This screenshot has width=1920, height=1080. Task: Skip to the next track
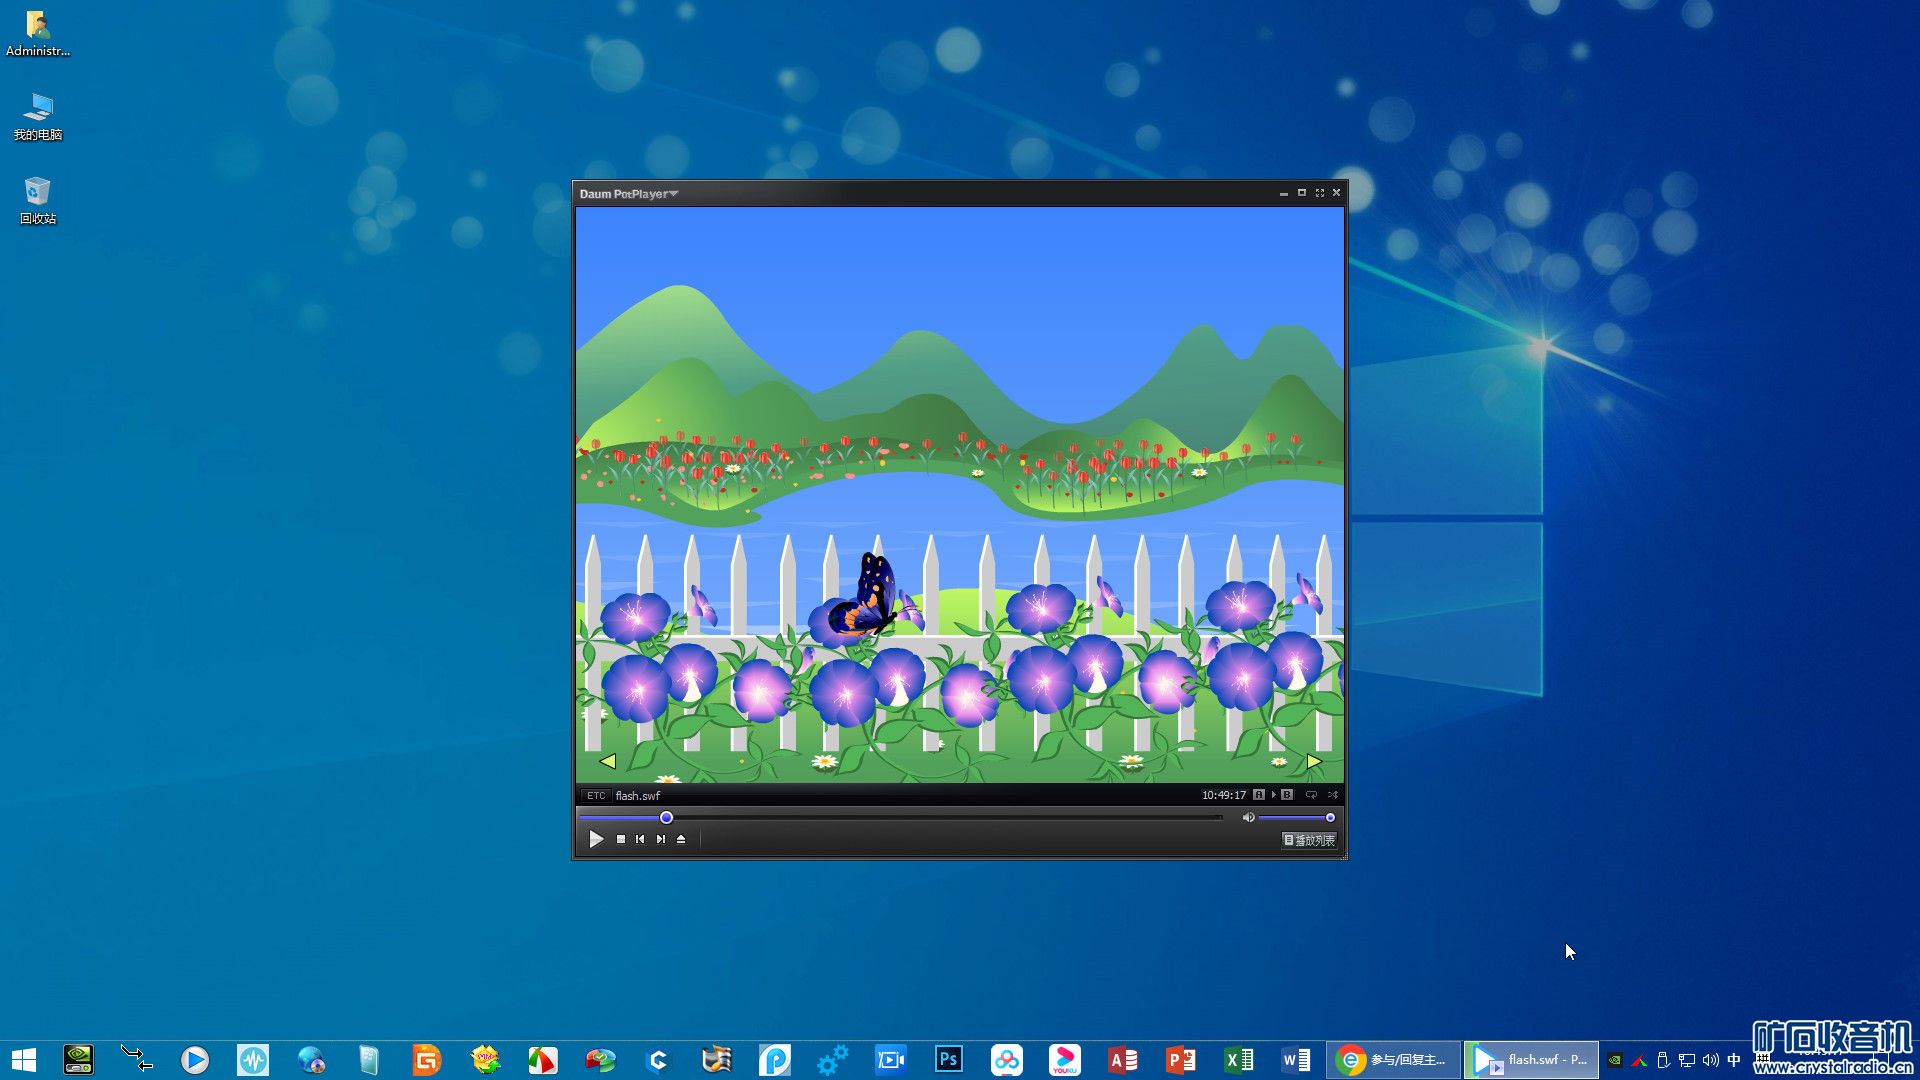pos(661,839)
